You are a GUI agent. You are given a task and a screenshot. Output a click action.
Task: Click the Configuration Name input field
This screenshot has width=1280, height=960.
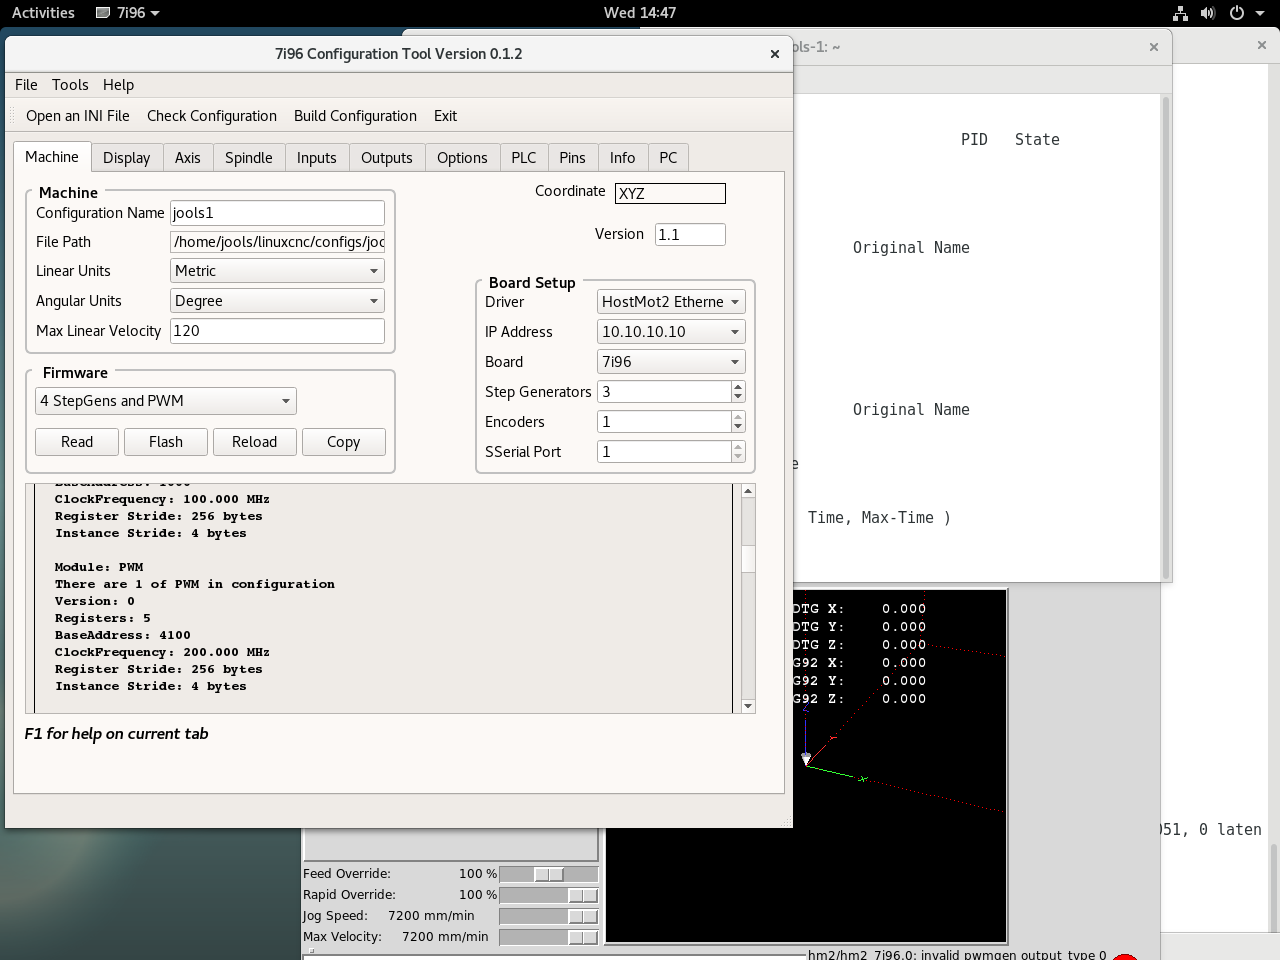(277, 213)
